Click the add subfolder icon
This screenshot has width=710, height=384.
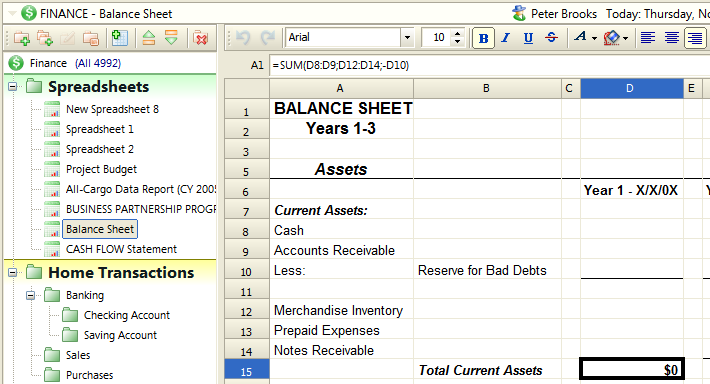point(45,38)
